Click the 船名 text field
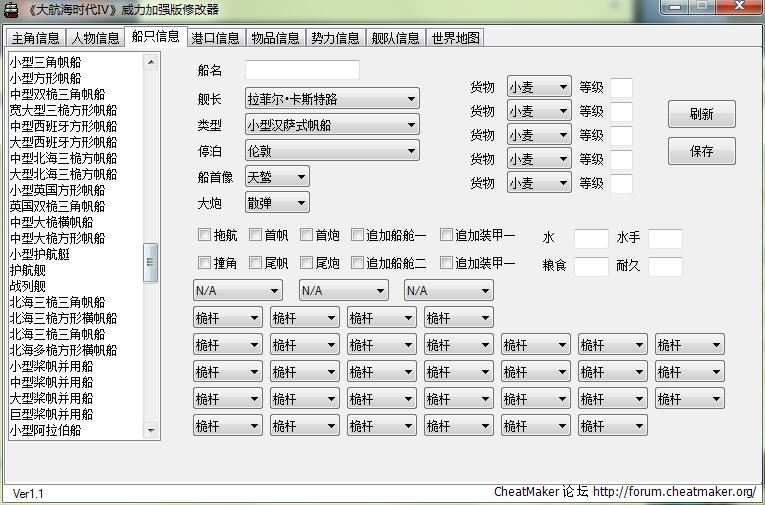The height and width of the screenshot is (505, 765). (x=302, y=70)
